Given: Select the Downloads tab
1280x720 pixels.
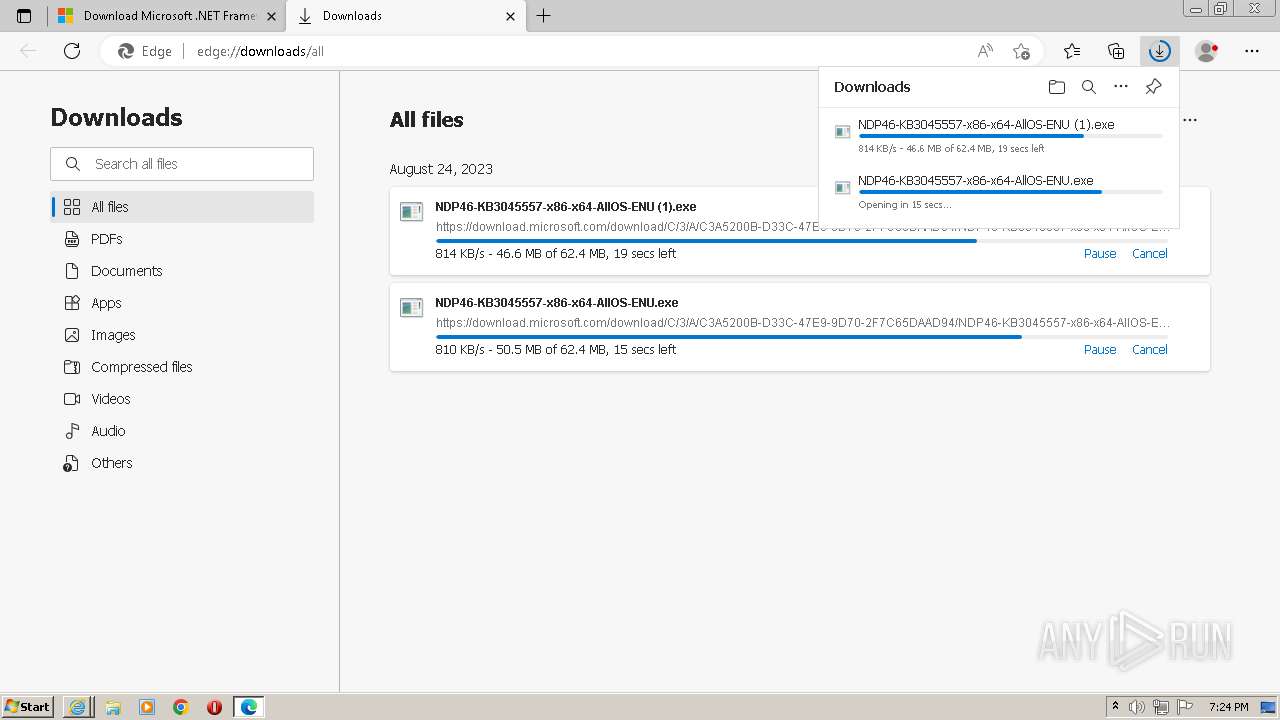Looking at the screenshot, I should (x=407, y=16).
